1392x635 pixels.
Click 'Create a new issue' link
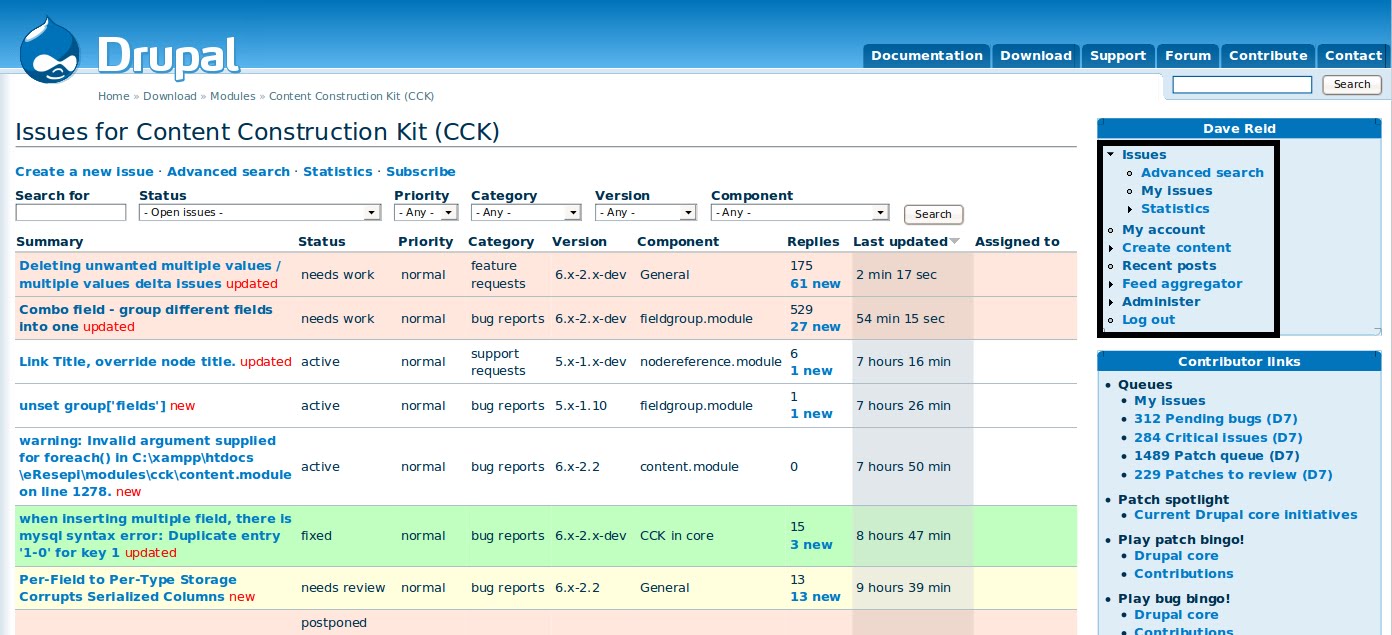tap(85, 172)
